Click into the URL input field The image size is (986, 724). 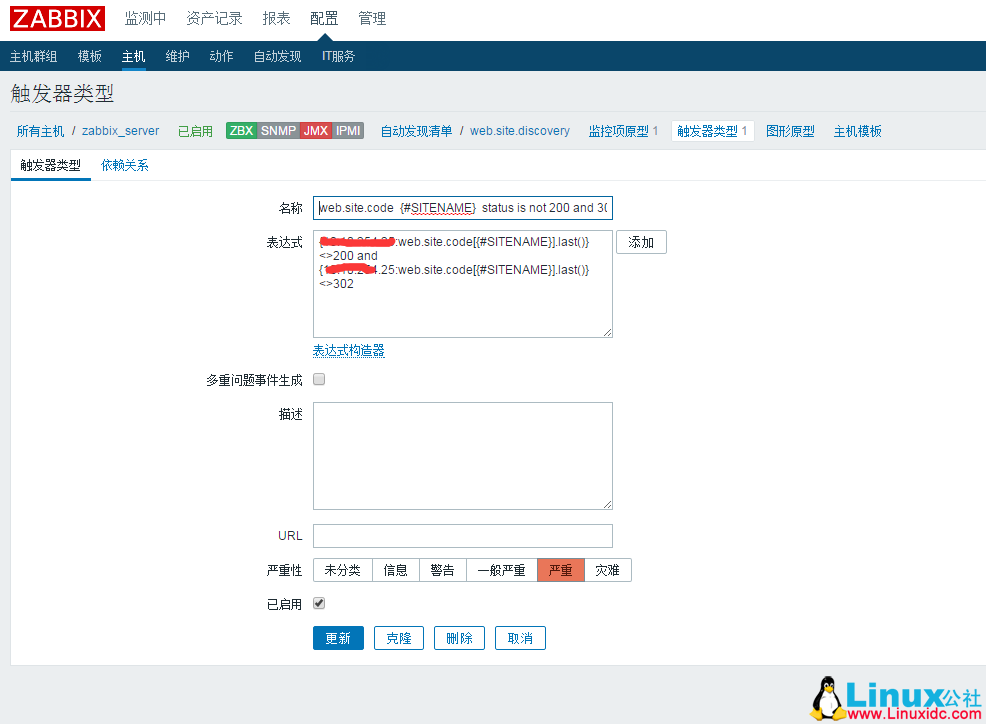462,536
